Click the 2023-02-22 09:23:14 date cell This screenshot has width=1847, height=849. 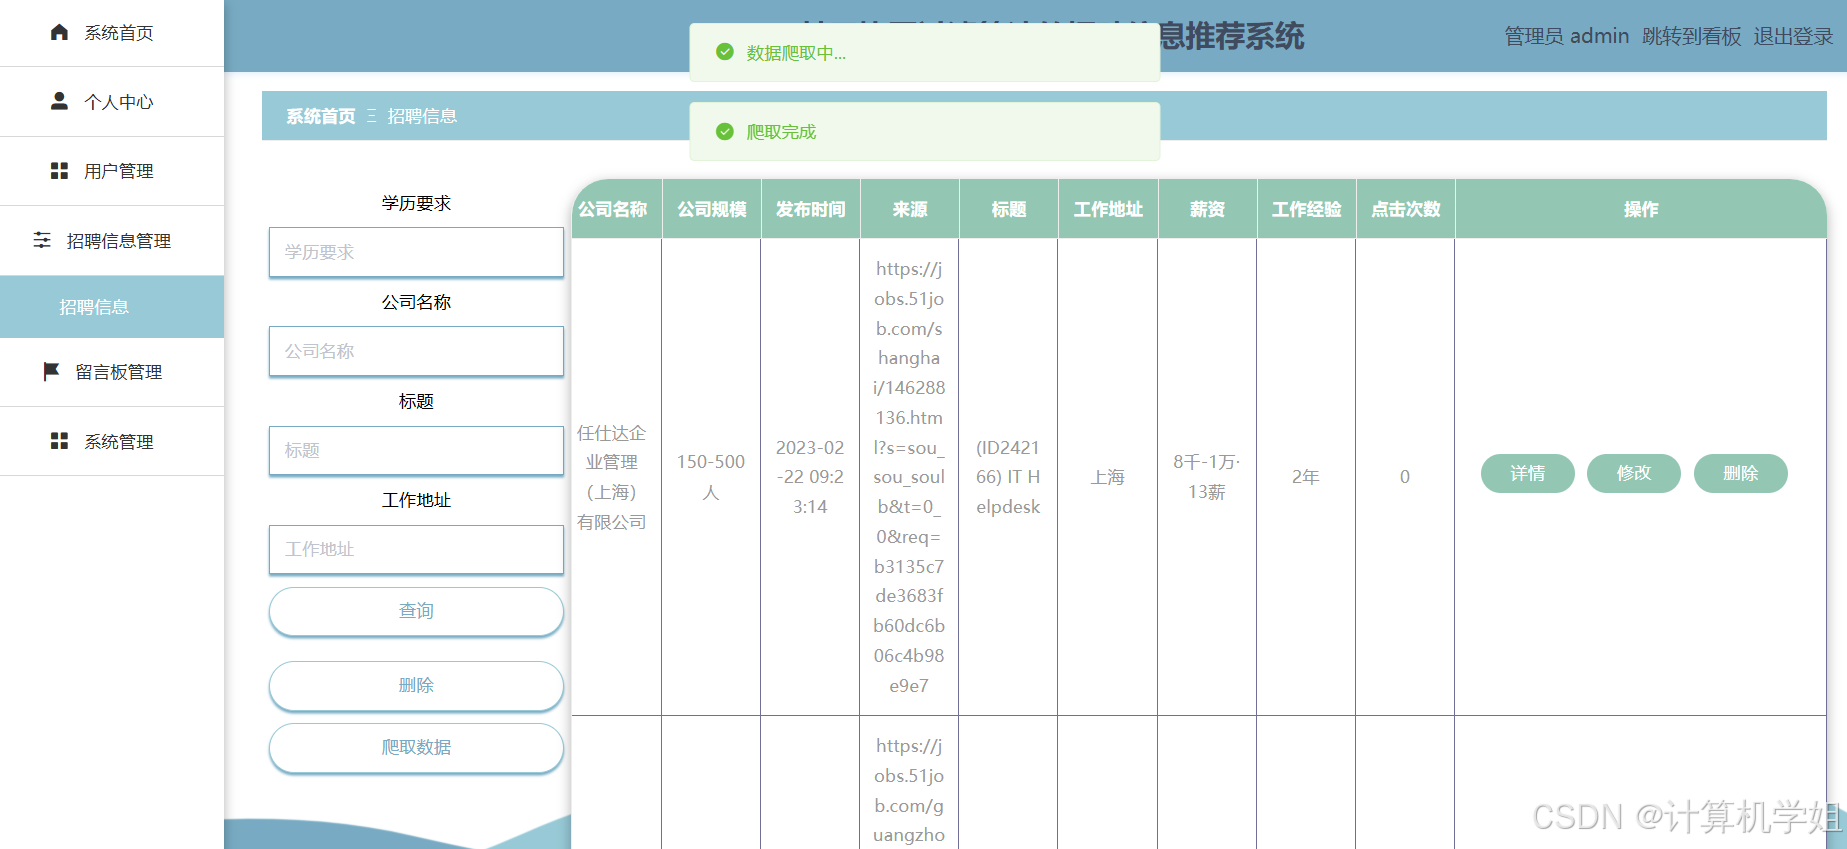tap(810, 477)
